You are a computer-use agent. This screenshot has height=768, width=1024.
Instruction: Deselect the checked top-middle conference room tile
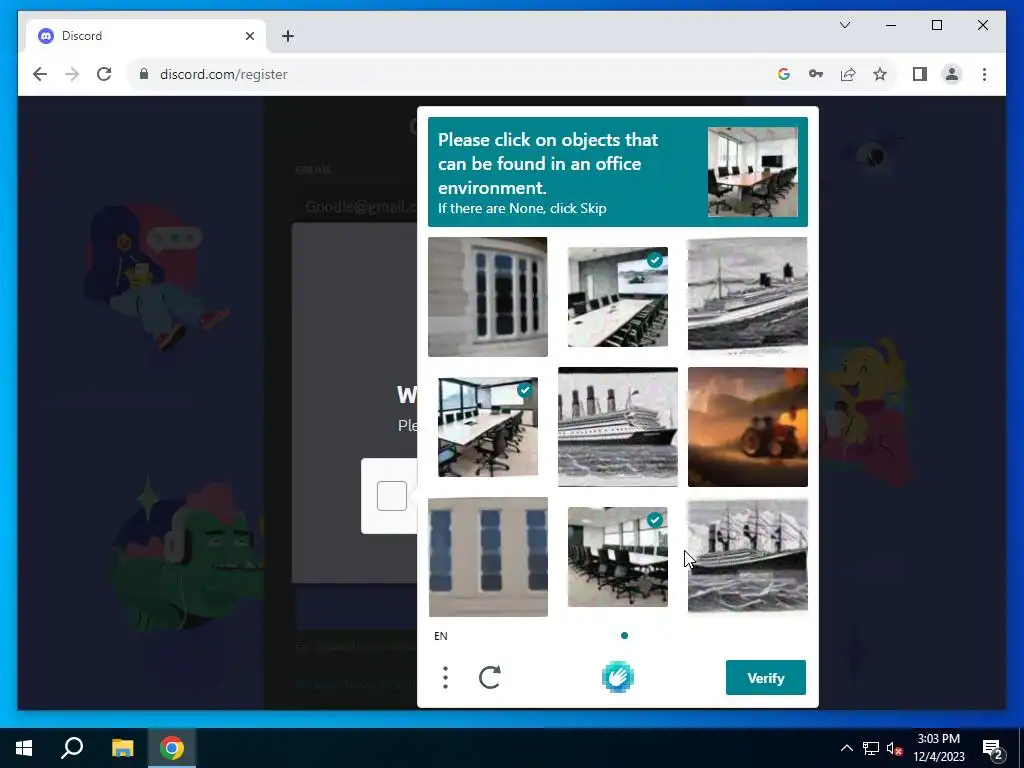[x=618, y=296]
